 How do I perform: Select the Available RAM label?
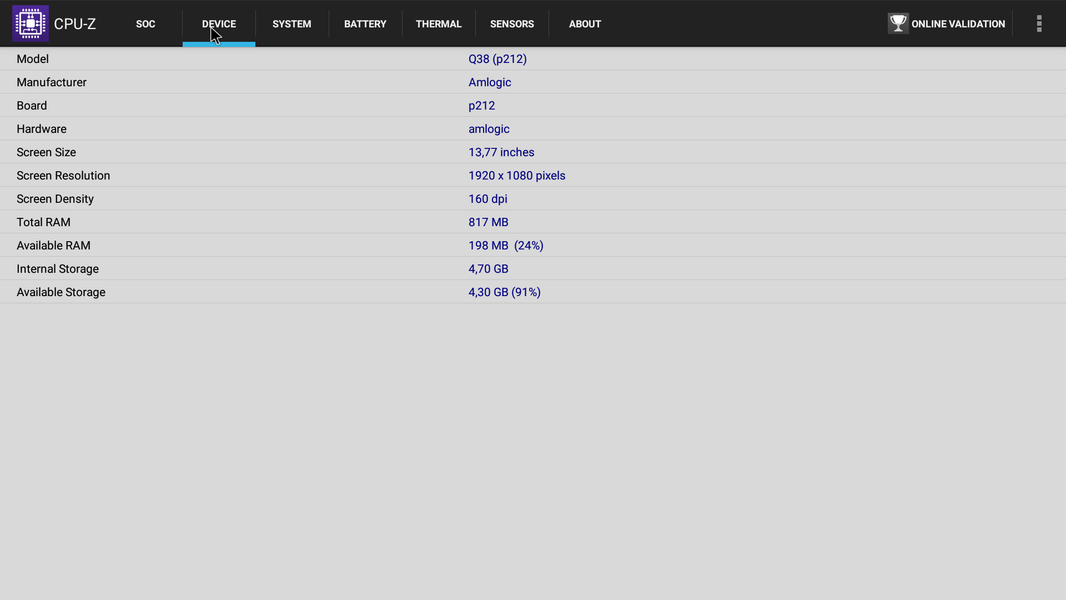[x=54, y=245]
